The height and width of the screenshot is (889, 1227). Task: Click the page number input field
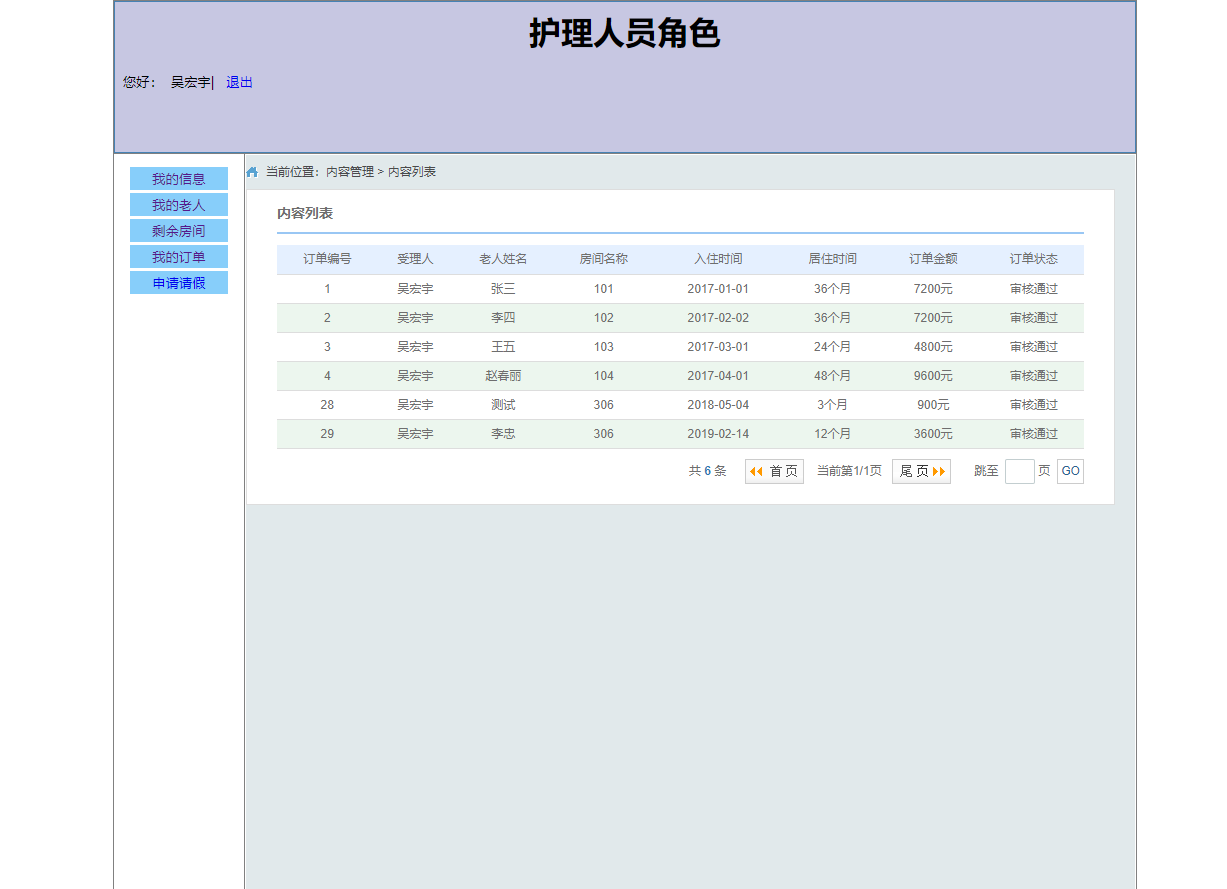[1019, 470]
